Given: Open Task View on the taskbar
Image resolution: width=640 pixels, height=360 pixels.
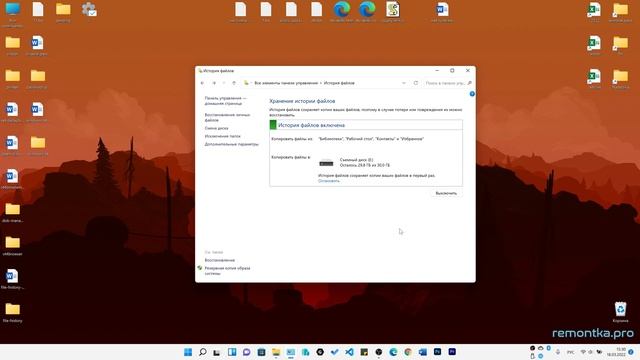Looking at the screenshot, I should [217, 352].
